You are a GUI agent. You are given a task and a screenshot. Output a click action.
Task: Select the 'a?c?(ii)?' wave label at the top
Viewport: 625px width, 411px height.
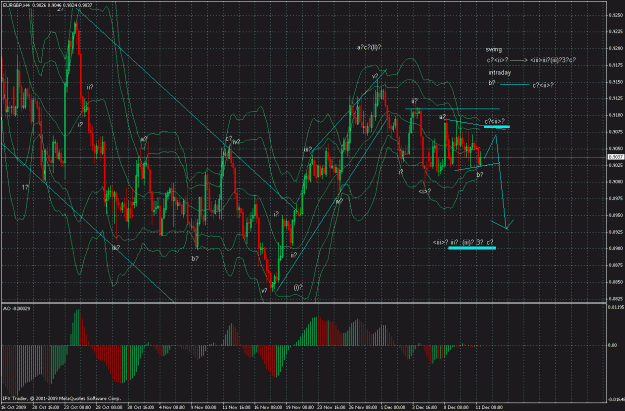369,47
